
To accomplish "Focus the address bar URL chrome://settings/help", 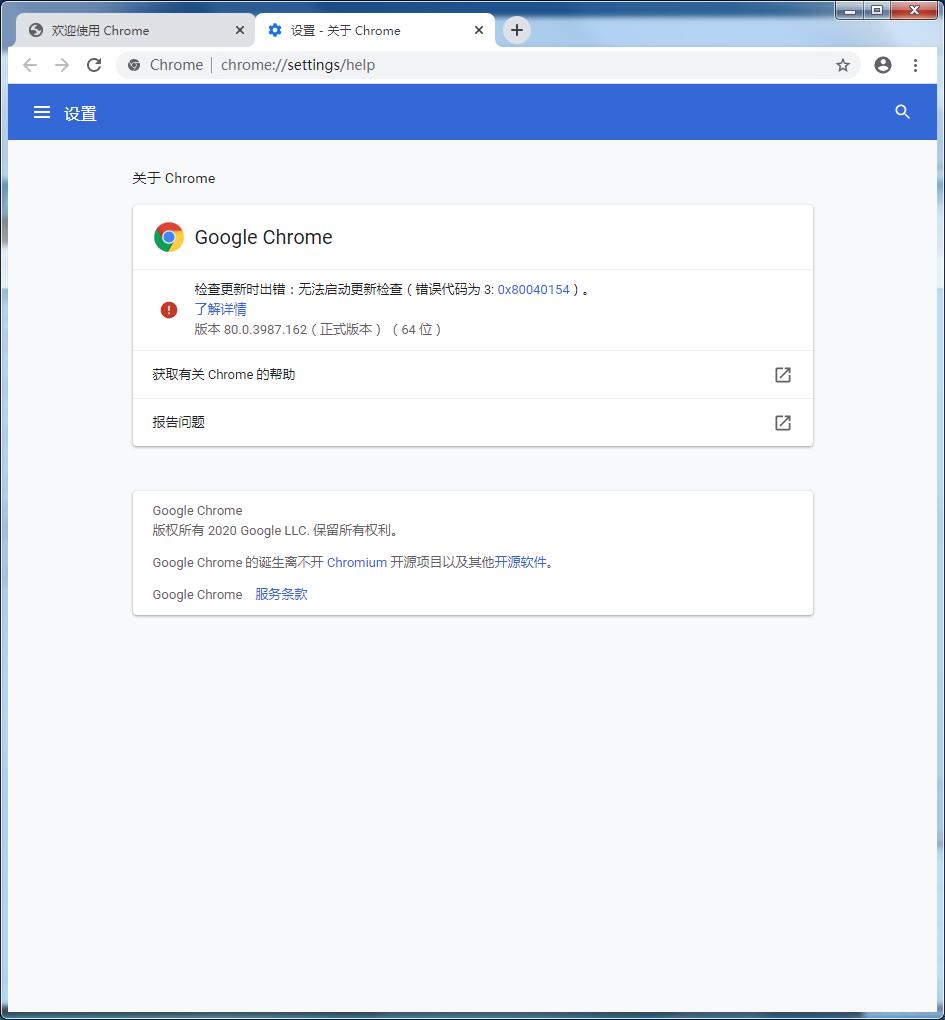I will (298, 65).
